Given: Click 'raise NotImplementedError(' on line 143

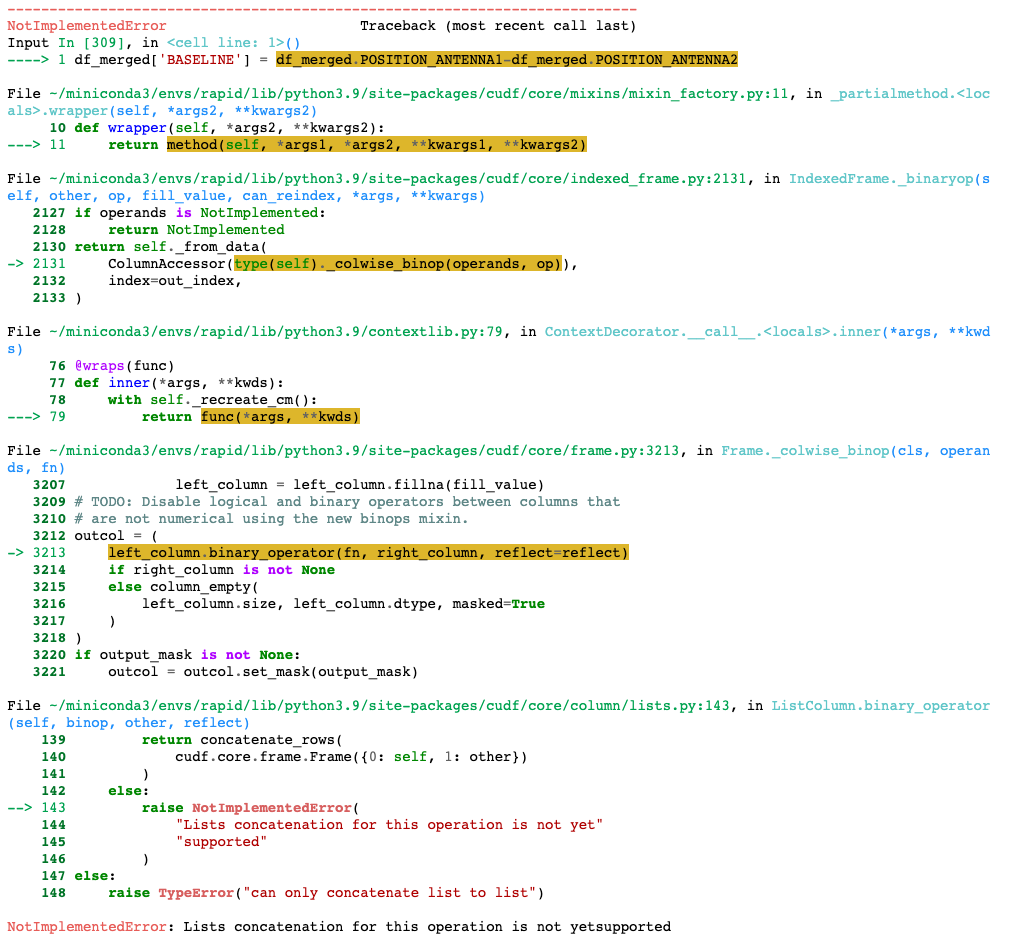Looking at the screenshot, I should tap(251, 807).
